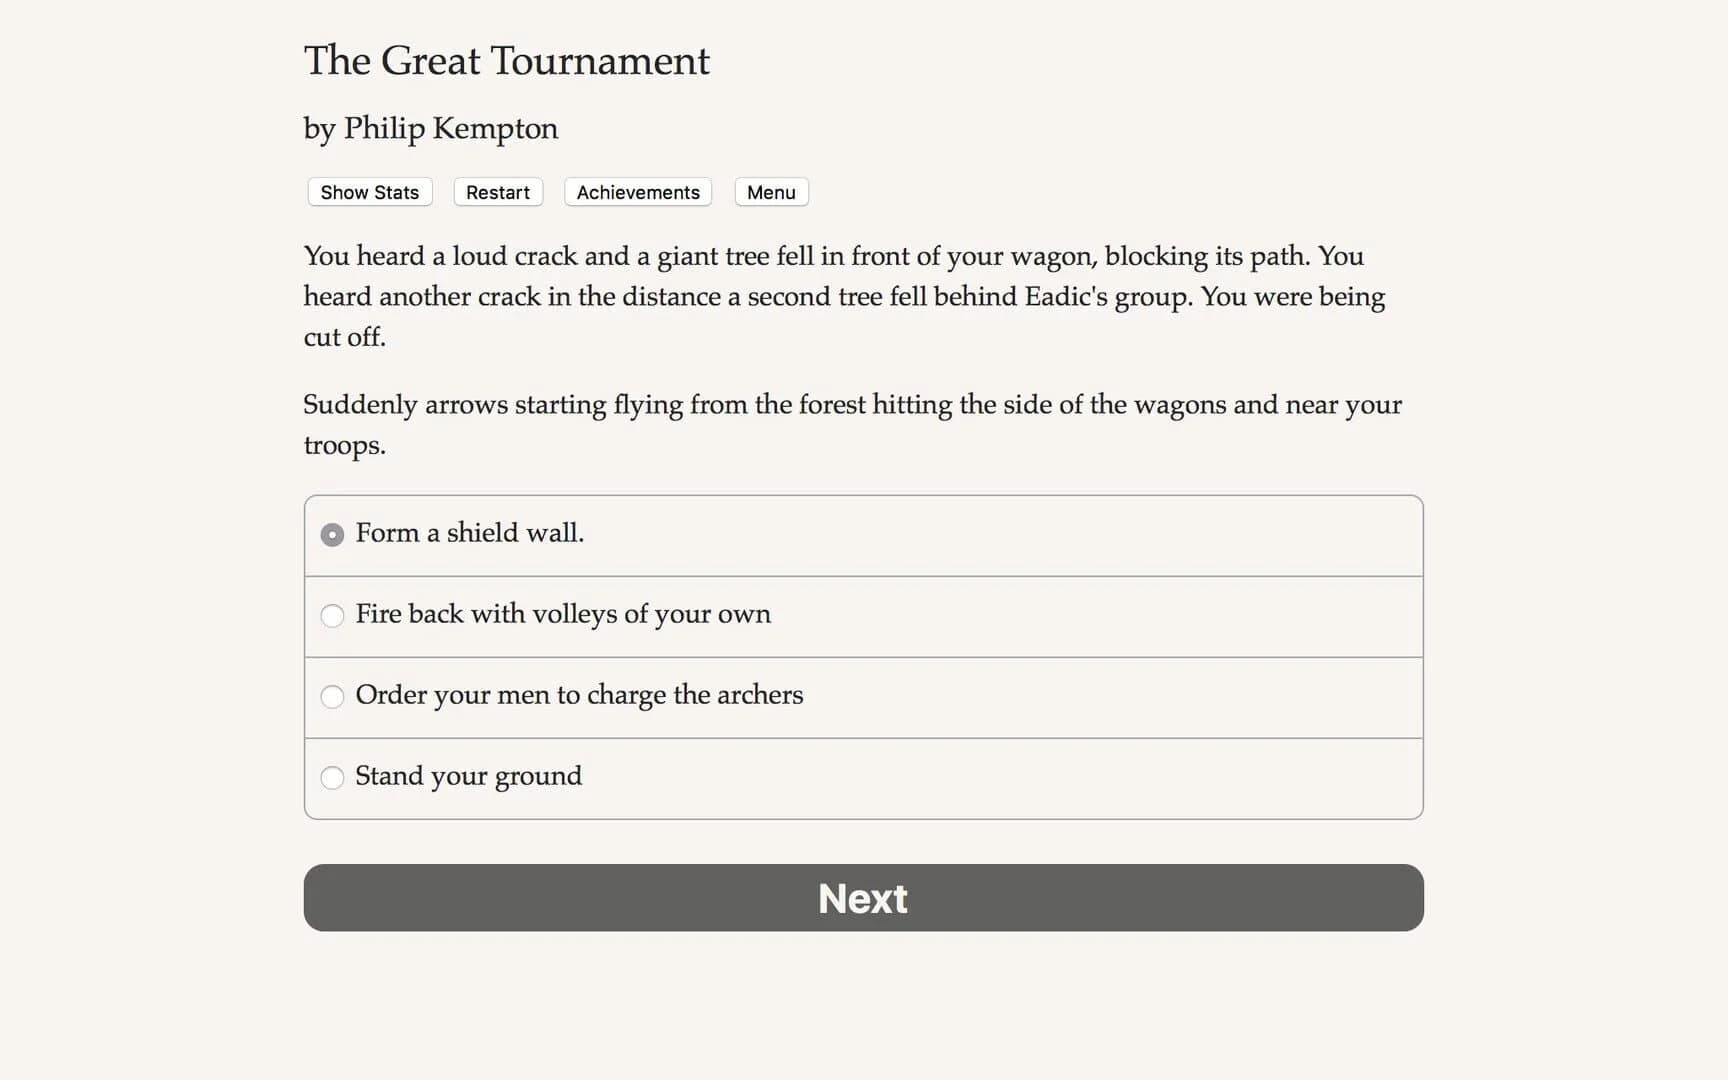Click the author credit "by Philip Kempton"
1728x1080 pixels.
click(430, 128)
